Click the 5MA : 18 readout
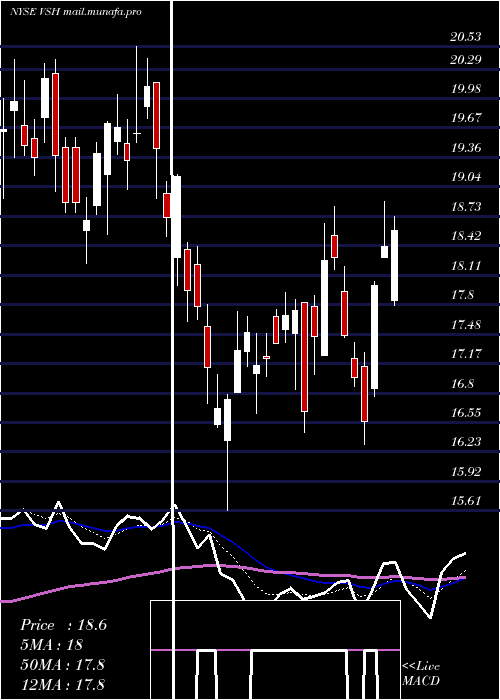 point(52,645)
